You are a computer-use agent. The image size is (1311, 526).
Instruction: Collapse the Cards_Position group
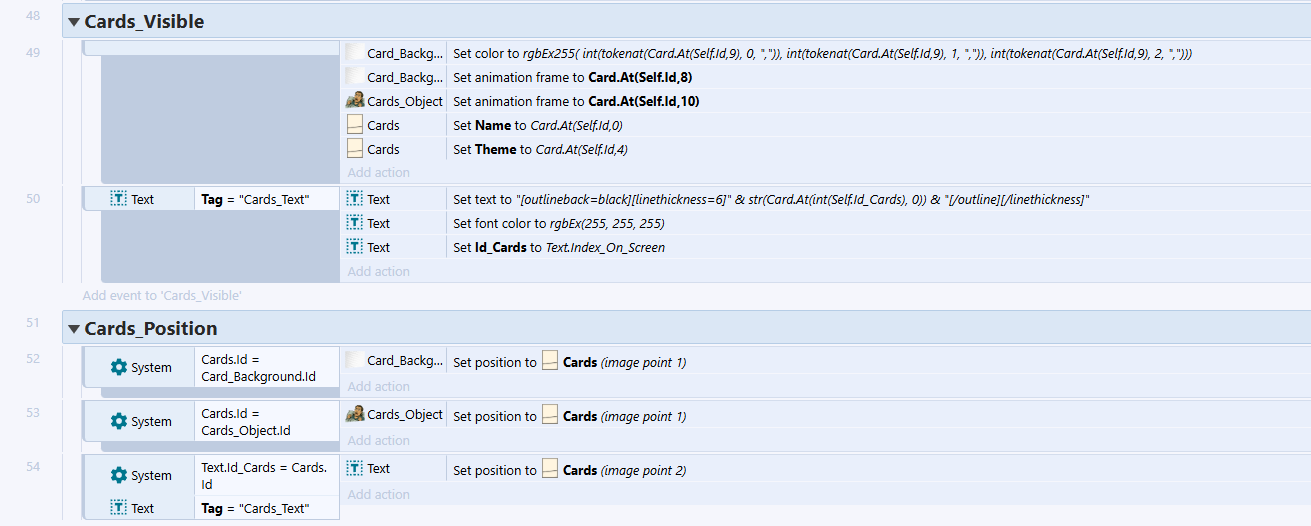74,329
